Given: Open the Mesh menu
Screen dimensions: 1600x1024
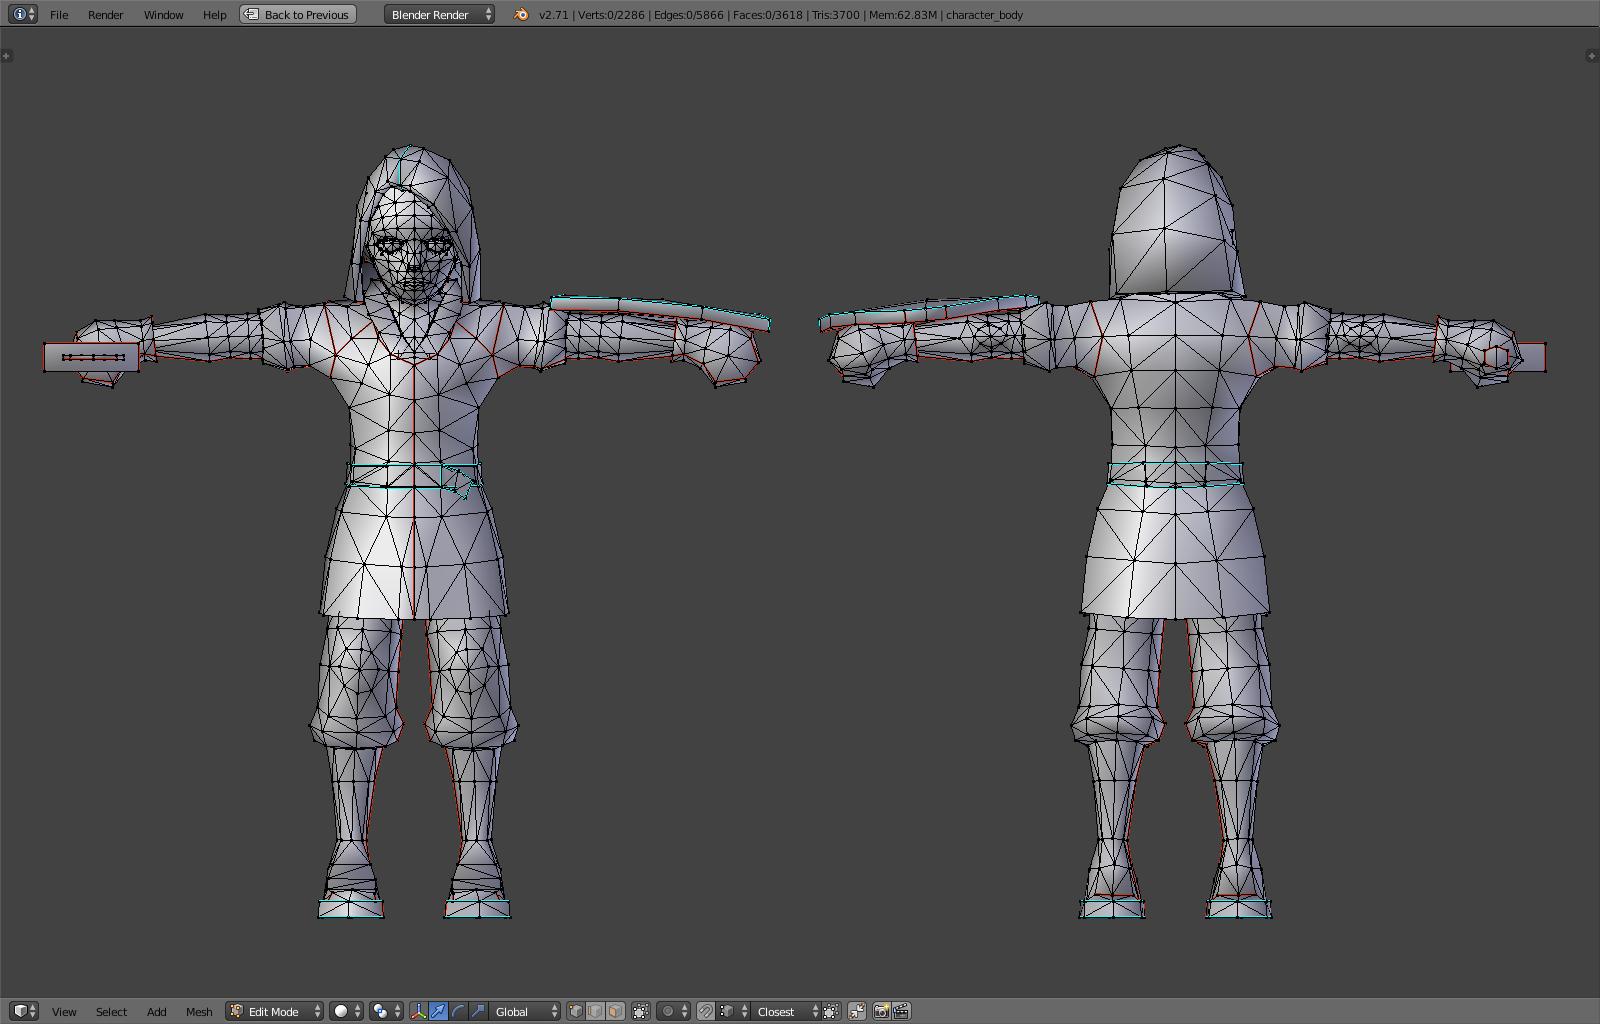Looking at the screenshot, I should pos(199,1011).
